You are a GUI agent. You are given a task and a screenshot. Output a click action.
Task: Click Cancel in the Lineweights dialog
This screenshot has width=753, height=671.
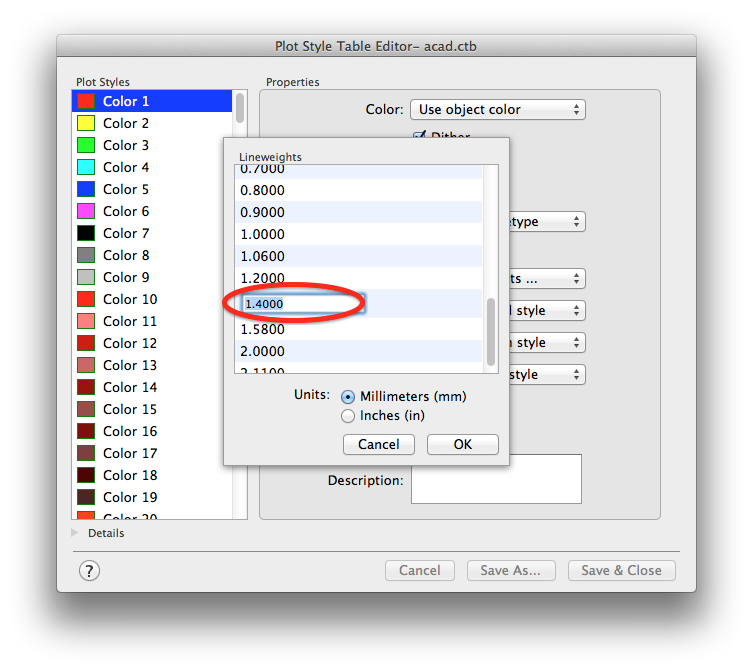pyautogui.click(x=378, y=444)
